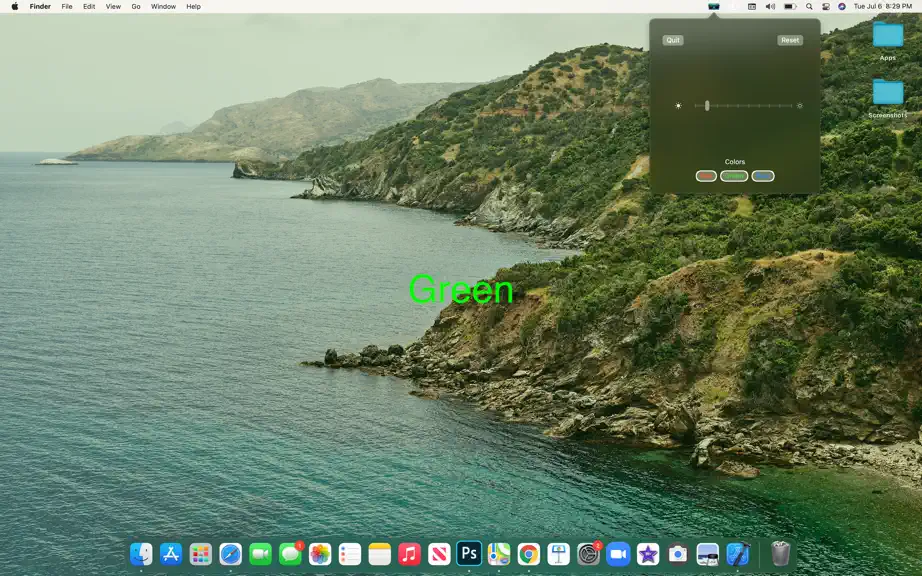Viewport: 922px width, 576px height.
Task: Open the File menu
Action: [67, 6]
